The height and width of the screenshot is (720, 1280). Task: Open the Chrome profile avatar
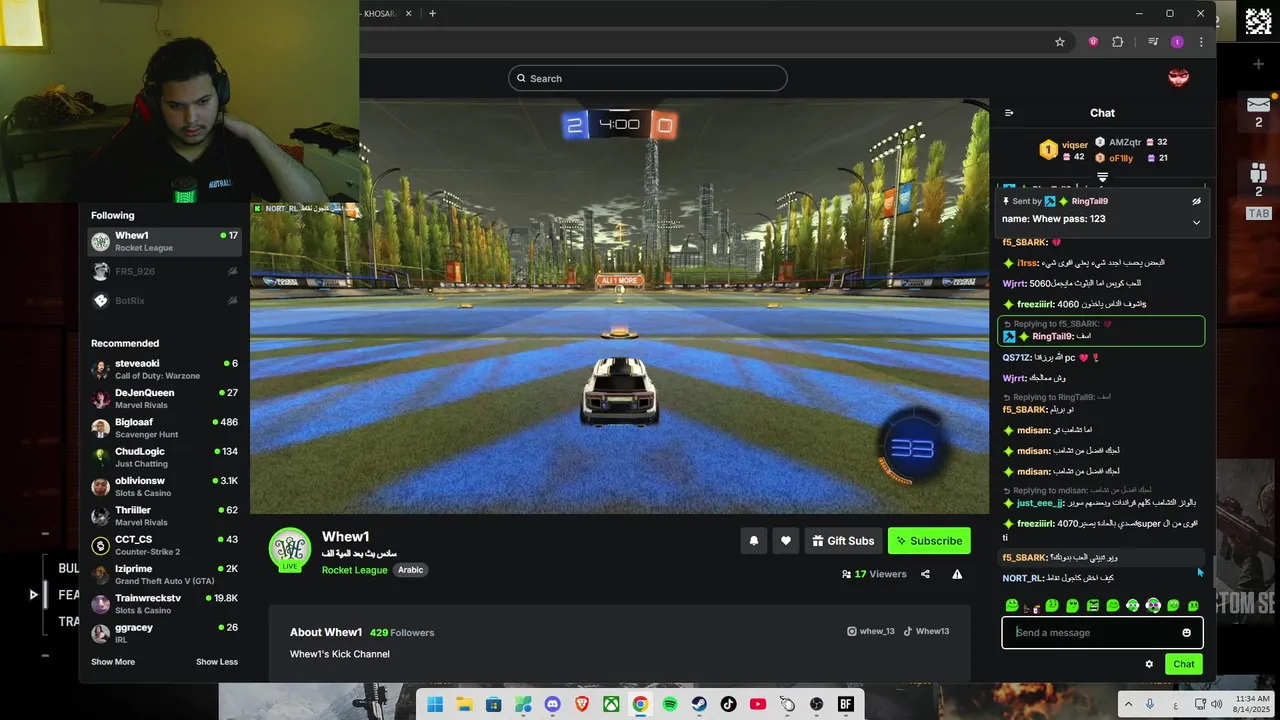click(1177, 42)
